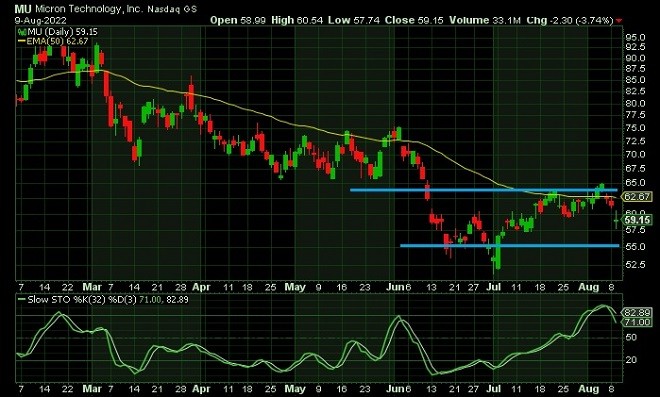Click the 95.0 price axis label
The image size is (660, 397).
(636, 37)
